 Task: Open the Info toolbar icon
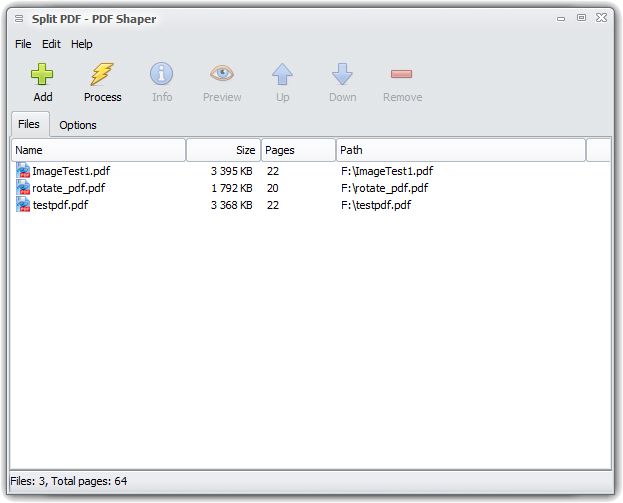[161, 74]
